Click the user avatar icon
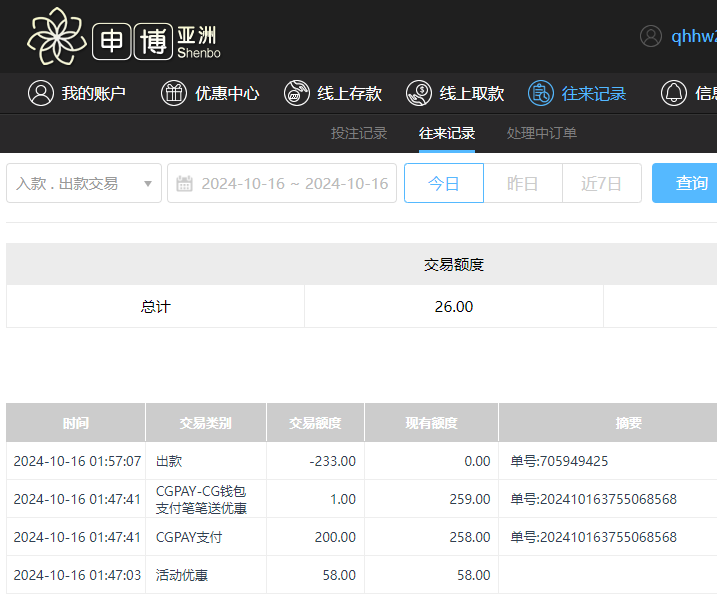The height and width of the screenshot is (600, 717). 651,36
